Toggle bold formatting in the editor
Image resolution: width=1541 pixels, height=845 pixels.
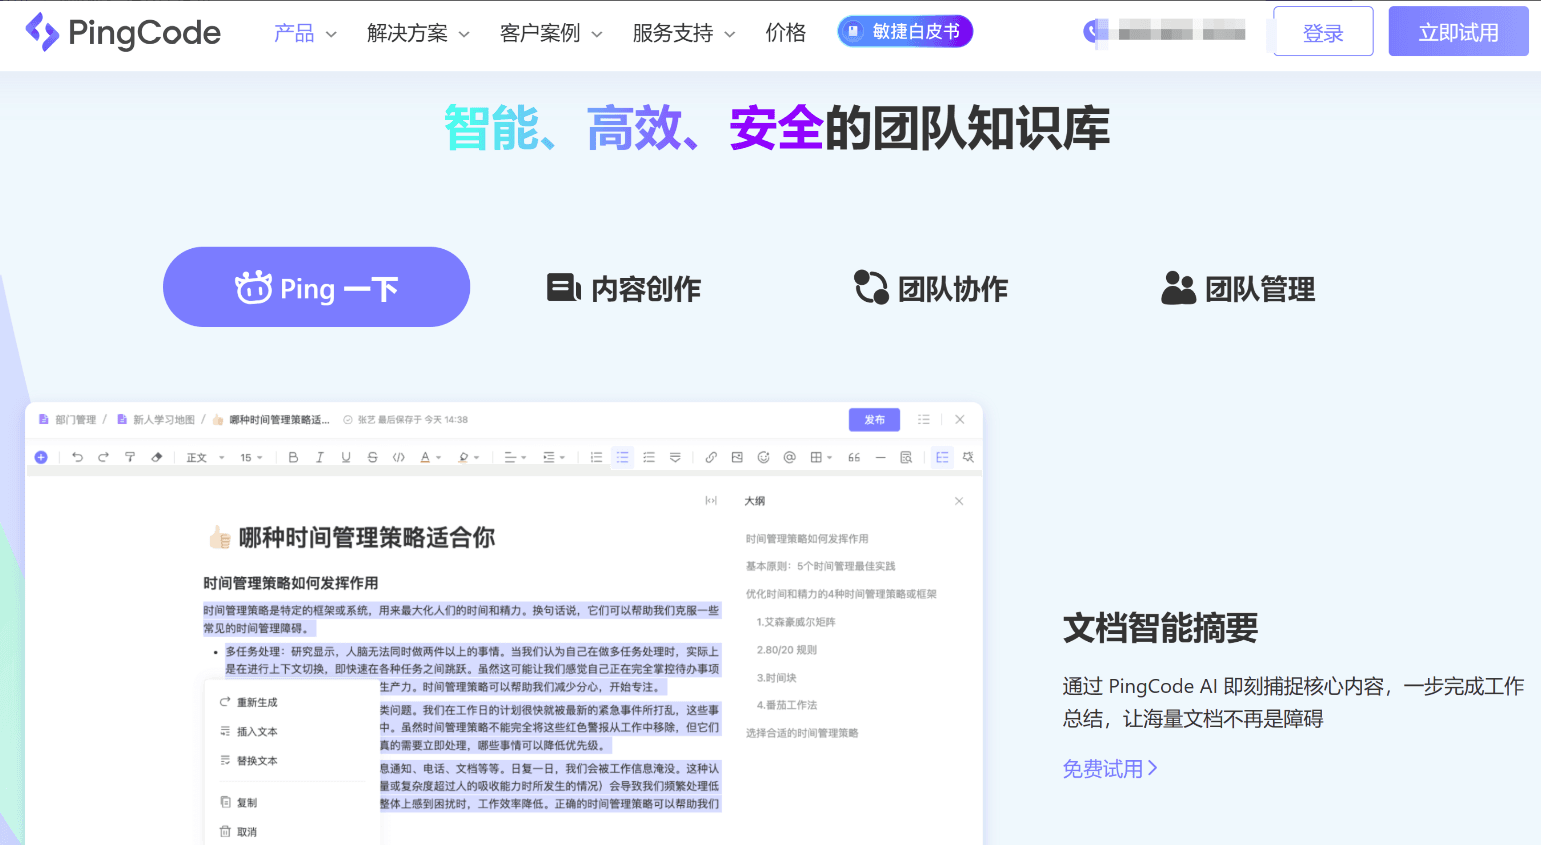coord(293,457)
